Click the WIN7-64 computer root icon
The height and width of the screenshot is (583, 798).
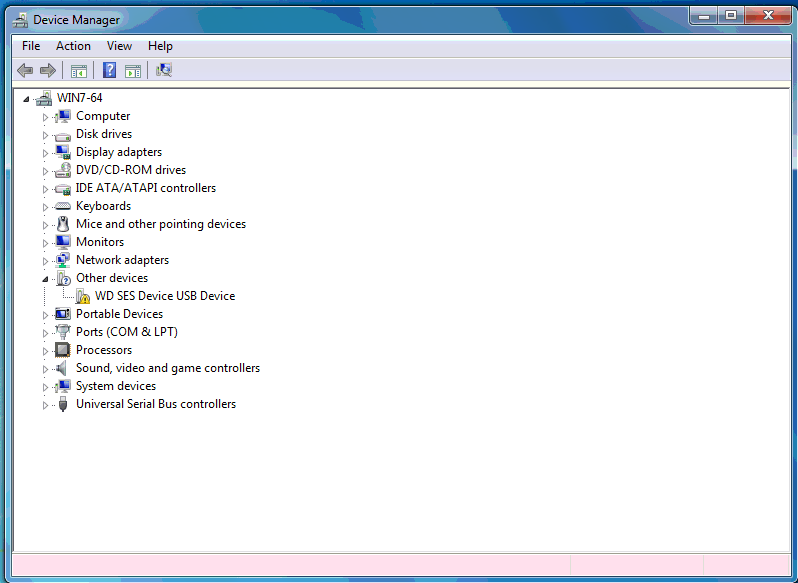[44, 98]
